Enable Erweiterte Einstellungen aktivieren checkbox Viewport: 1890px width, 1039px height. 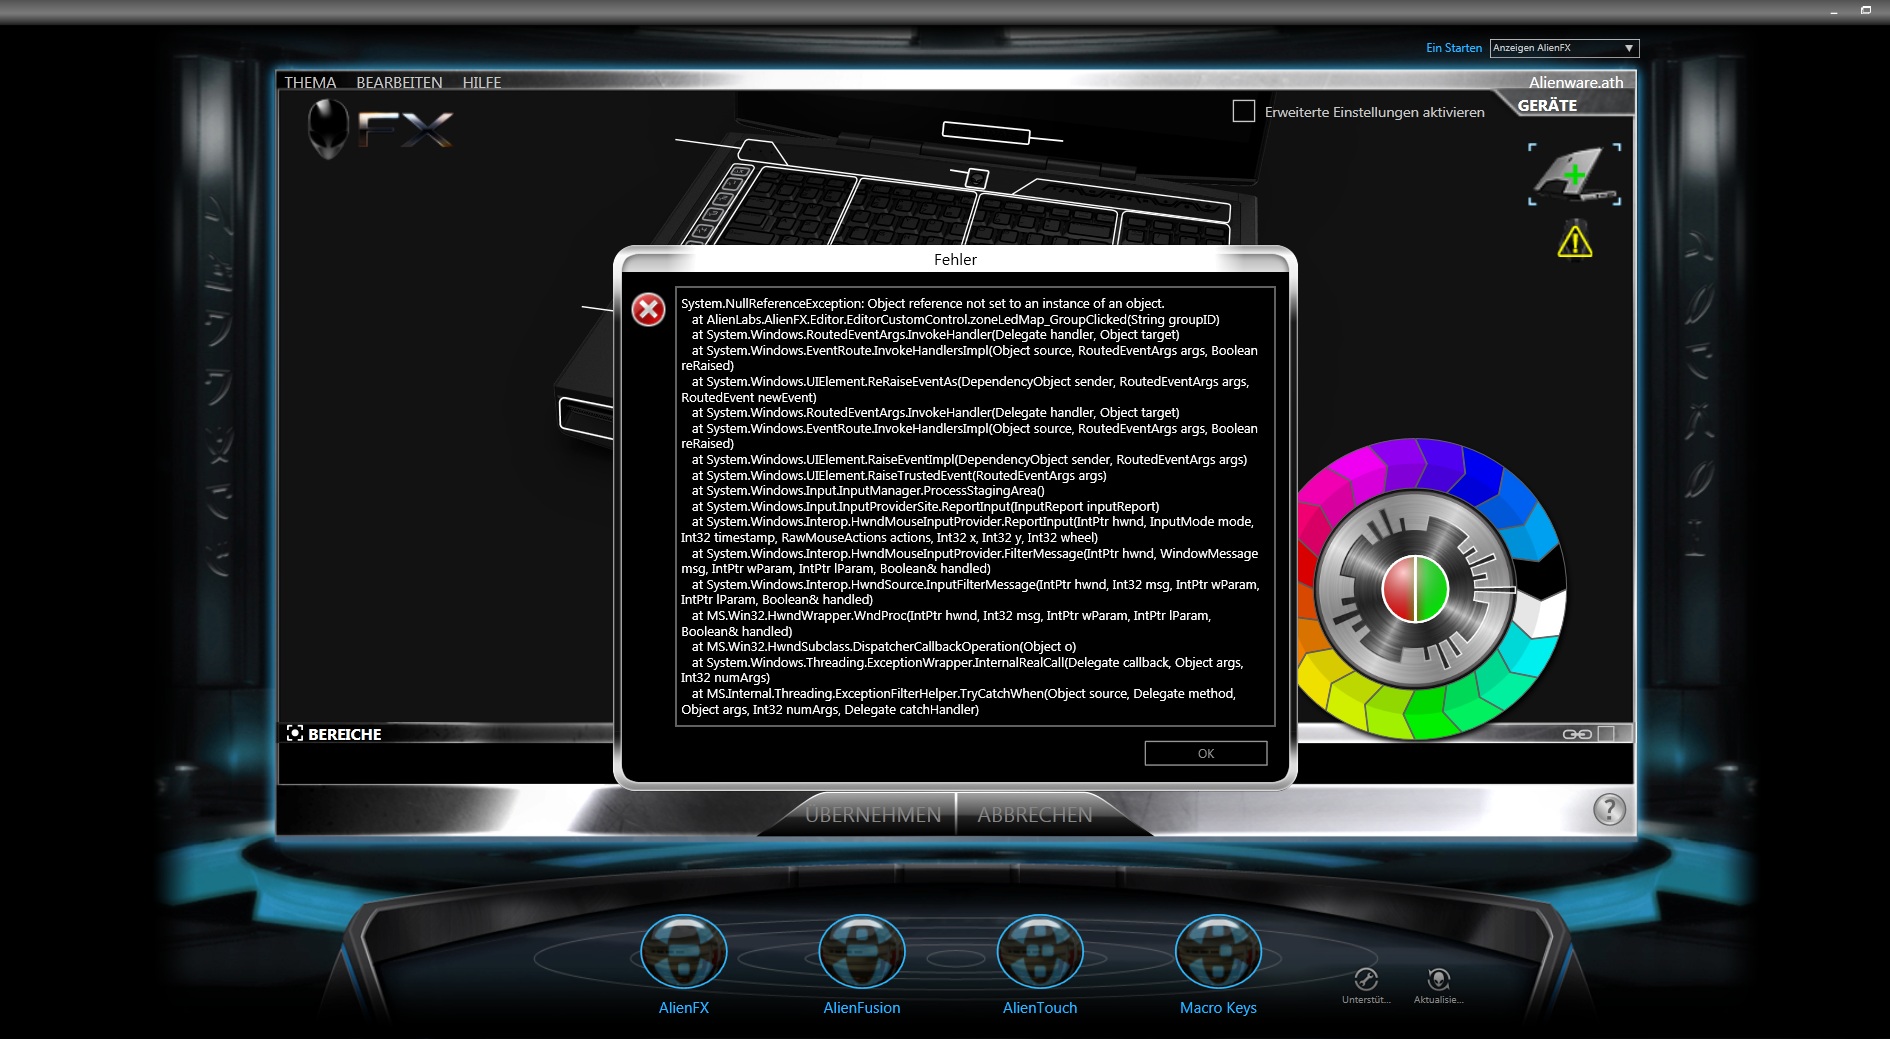1244,111
